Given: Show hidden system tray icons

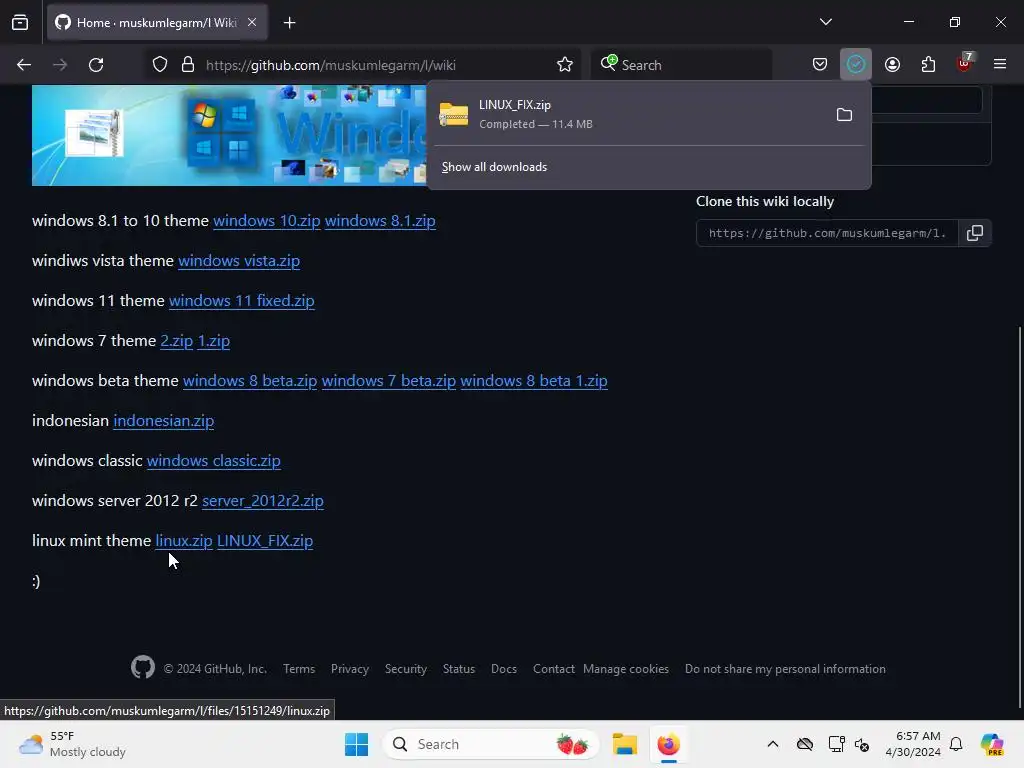Looking at the screenshot, I should (x=773, y=744).
